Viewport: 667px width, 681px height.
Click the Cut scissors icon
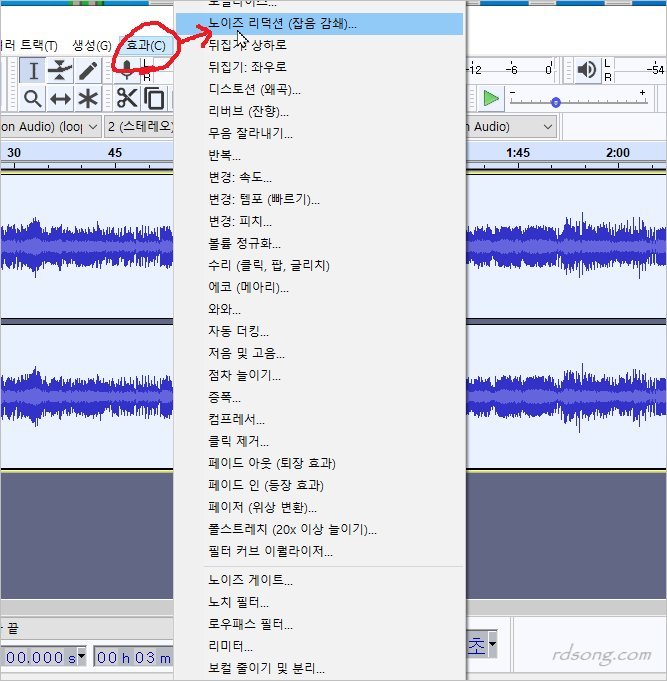point(126,98)
